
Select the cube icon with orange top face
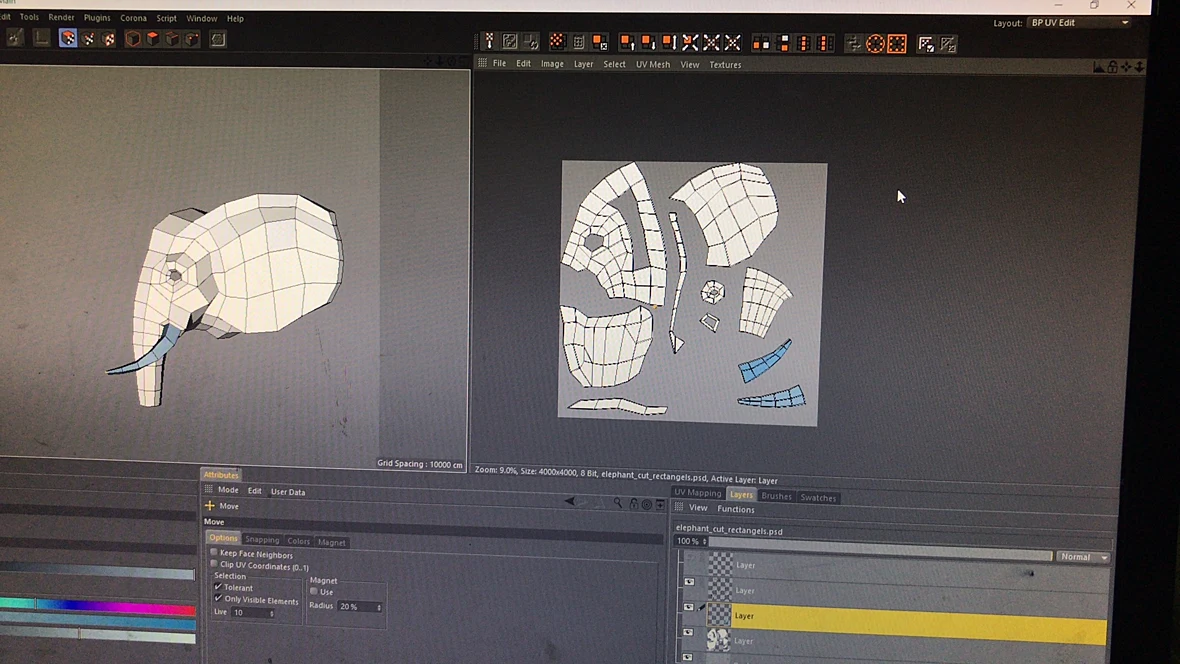[152, 38]
